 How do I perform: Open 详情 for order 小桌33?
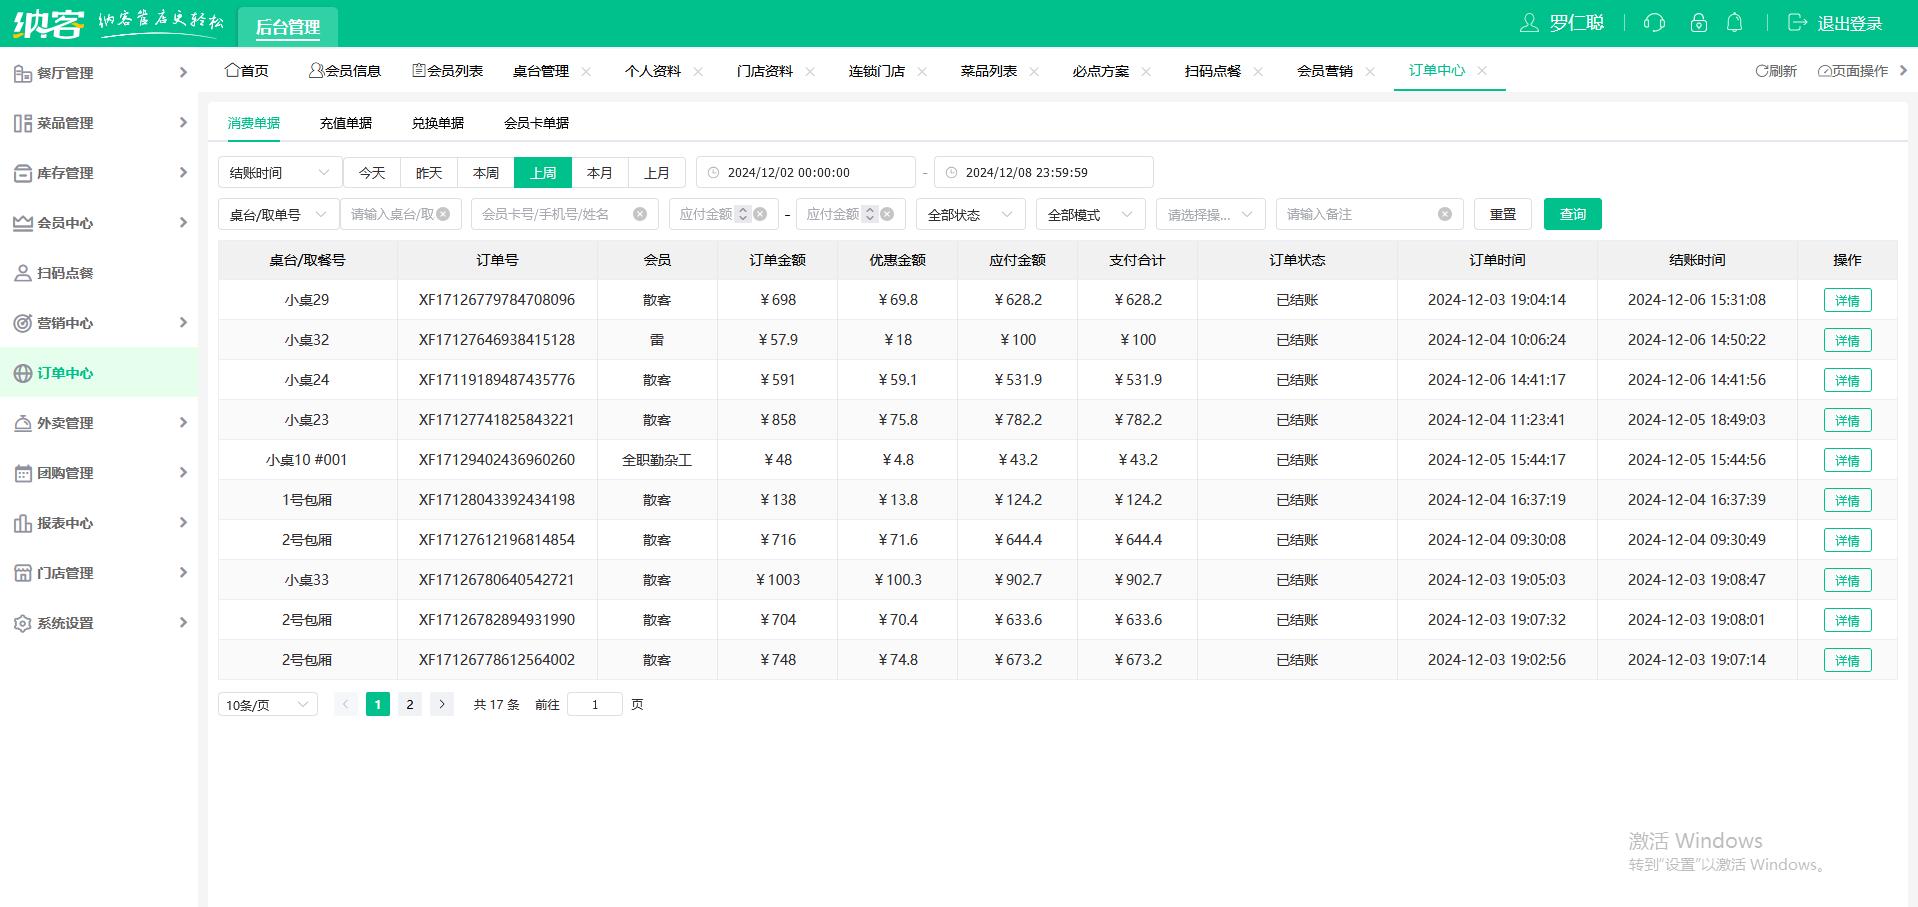point(1848,580)
